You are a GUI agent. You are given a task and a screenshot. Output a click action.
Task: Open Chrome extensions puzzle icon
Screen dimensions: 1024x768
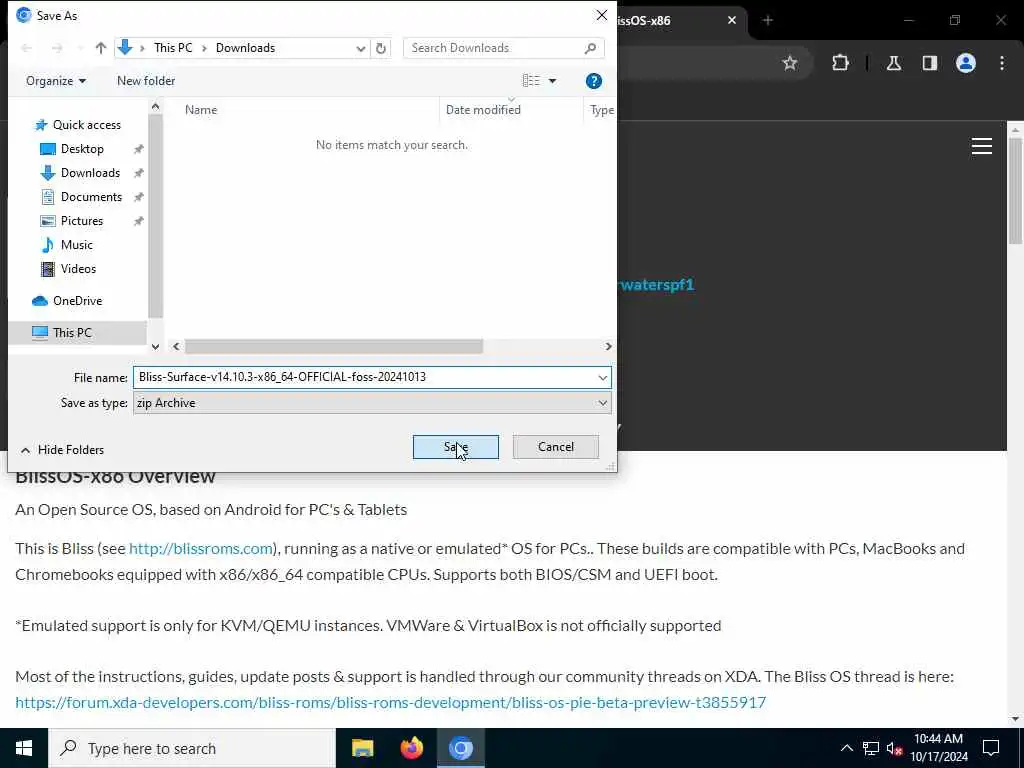tap(840, 63)
